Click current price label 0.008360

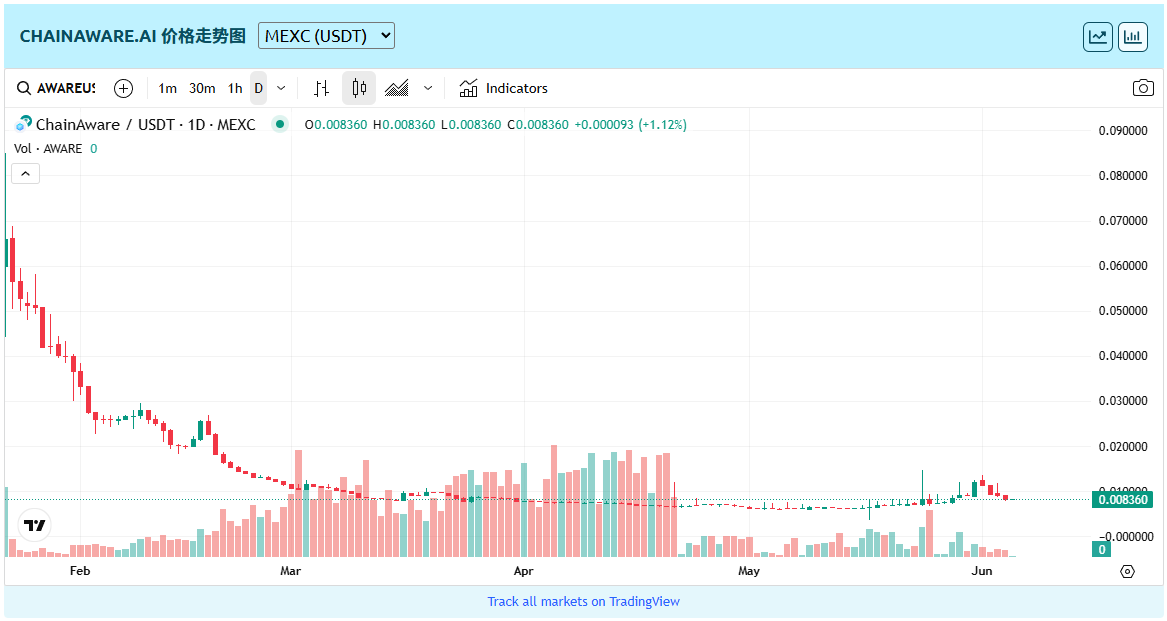(x=1122, y=500)
